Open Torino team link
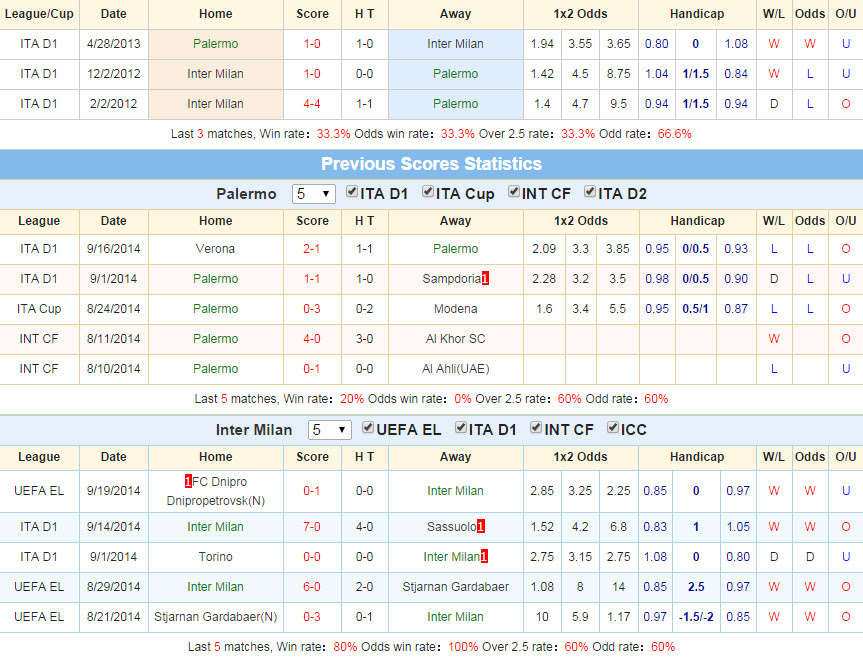The width and height of the screenshot is (863, 661). 215,556
